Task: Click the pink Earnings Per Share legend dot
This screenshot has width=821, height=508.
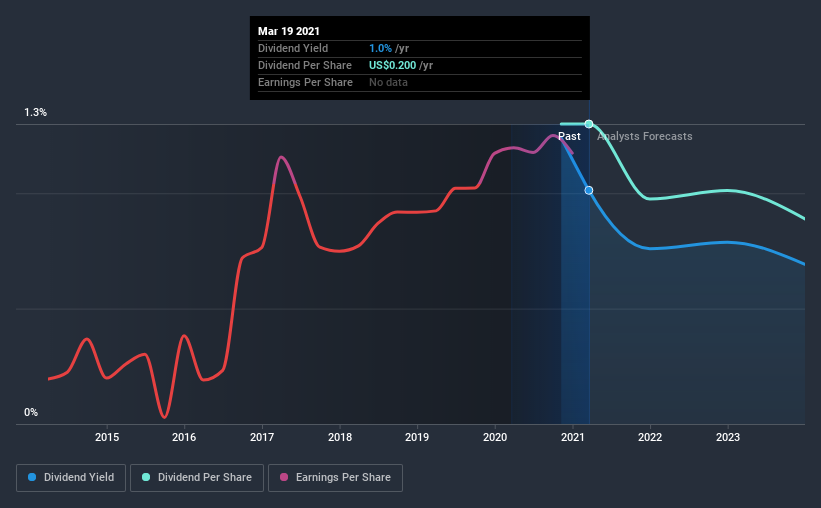Action: pos(284,477)
